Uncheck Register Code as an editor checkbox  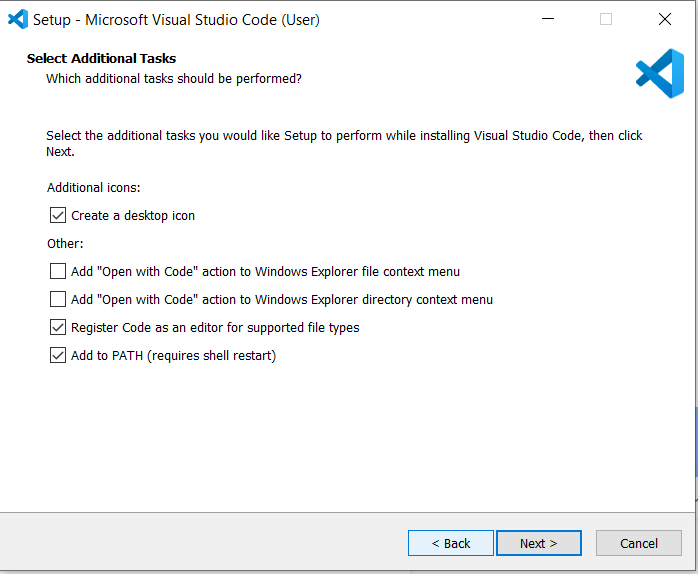click(x=58, y=327)
